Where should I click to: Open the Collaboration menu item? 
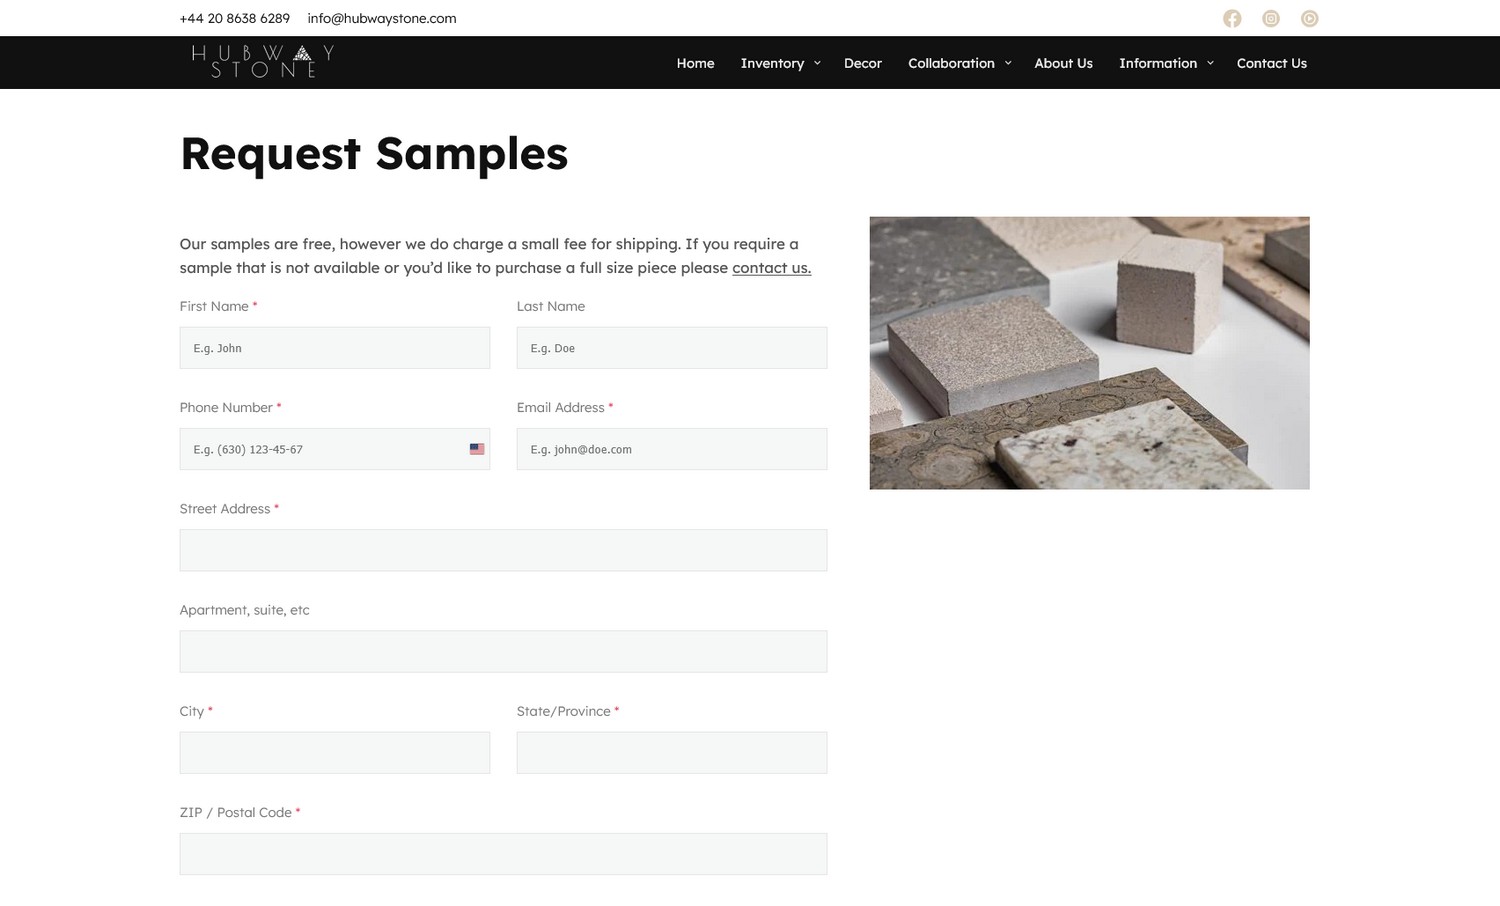click(951, 63)
